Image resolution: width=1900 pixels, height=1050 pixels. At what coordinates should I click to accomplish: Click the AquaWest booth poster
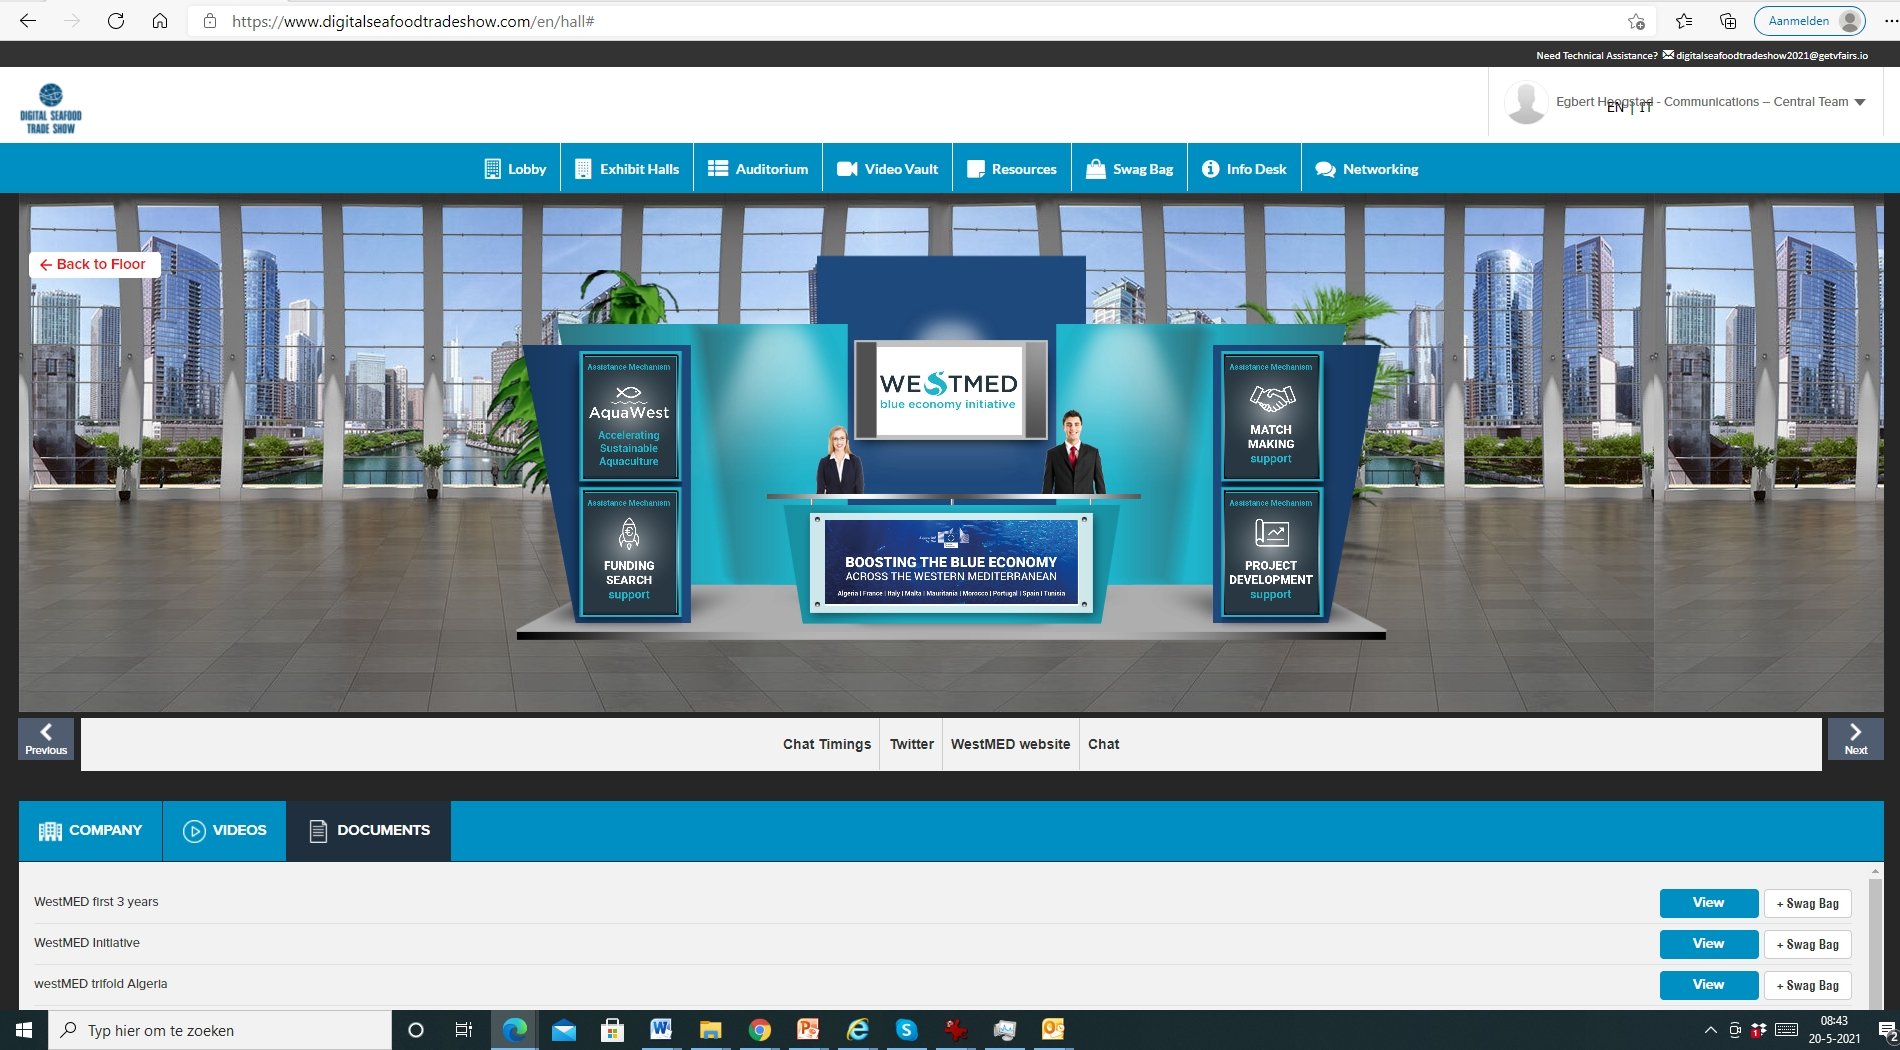[x=629, y=415]
